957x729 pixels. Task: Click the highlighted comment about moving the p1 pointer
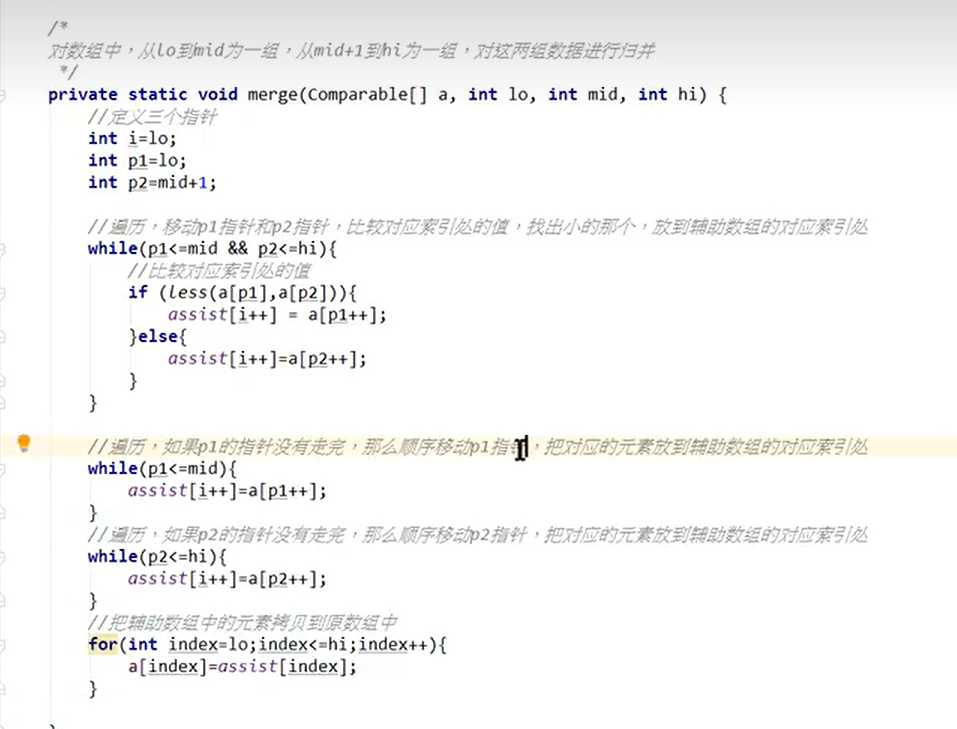click(478, 446)
